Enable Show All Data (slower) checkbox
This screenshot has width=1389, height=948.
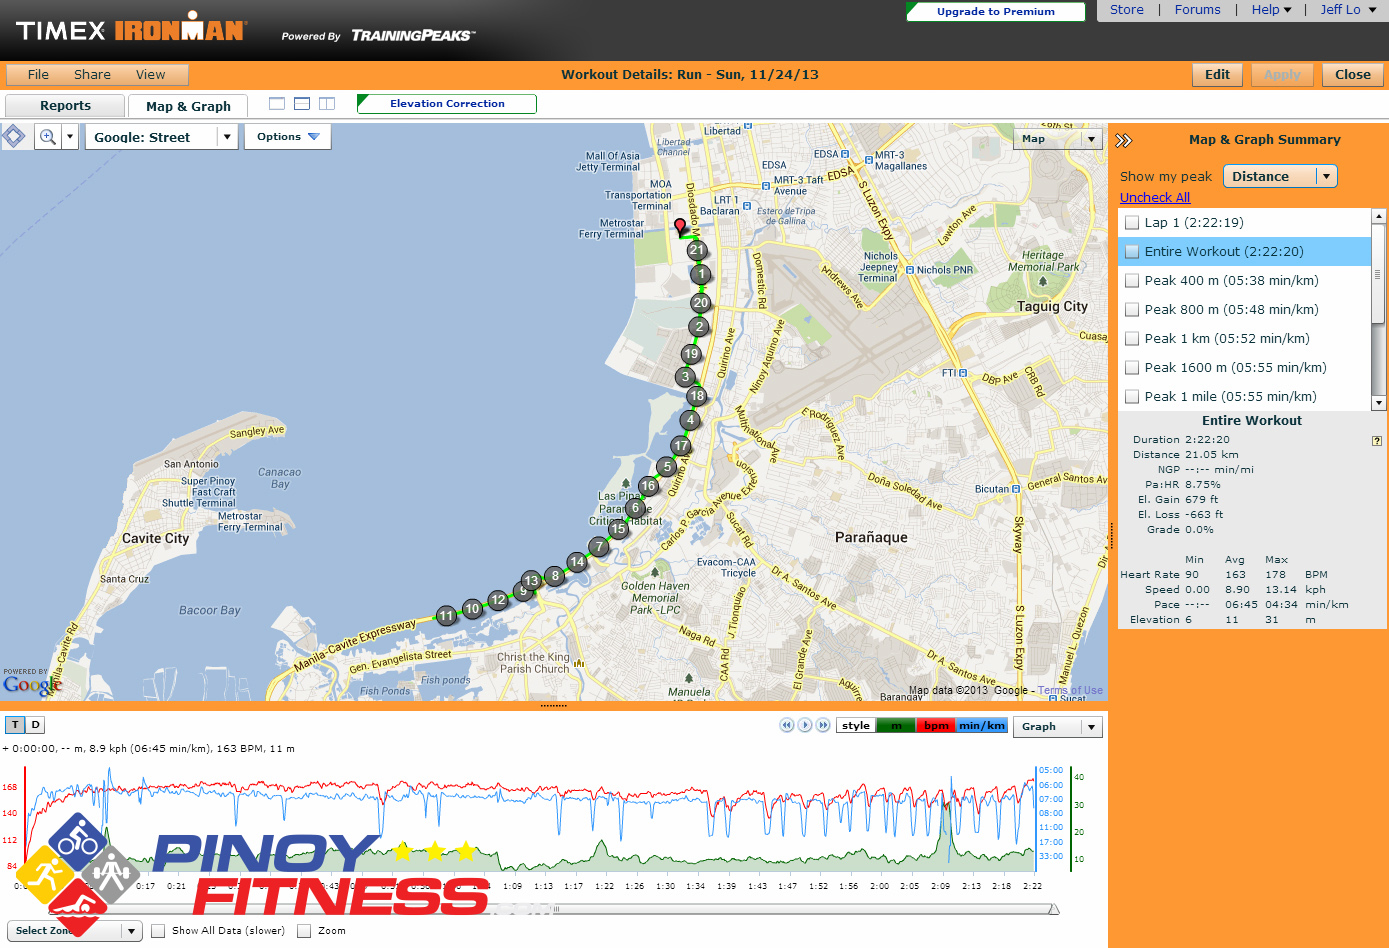click(x=158, y=931)
